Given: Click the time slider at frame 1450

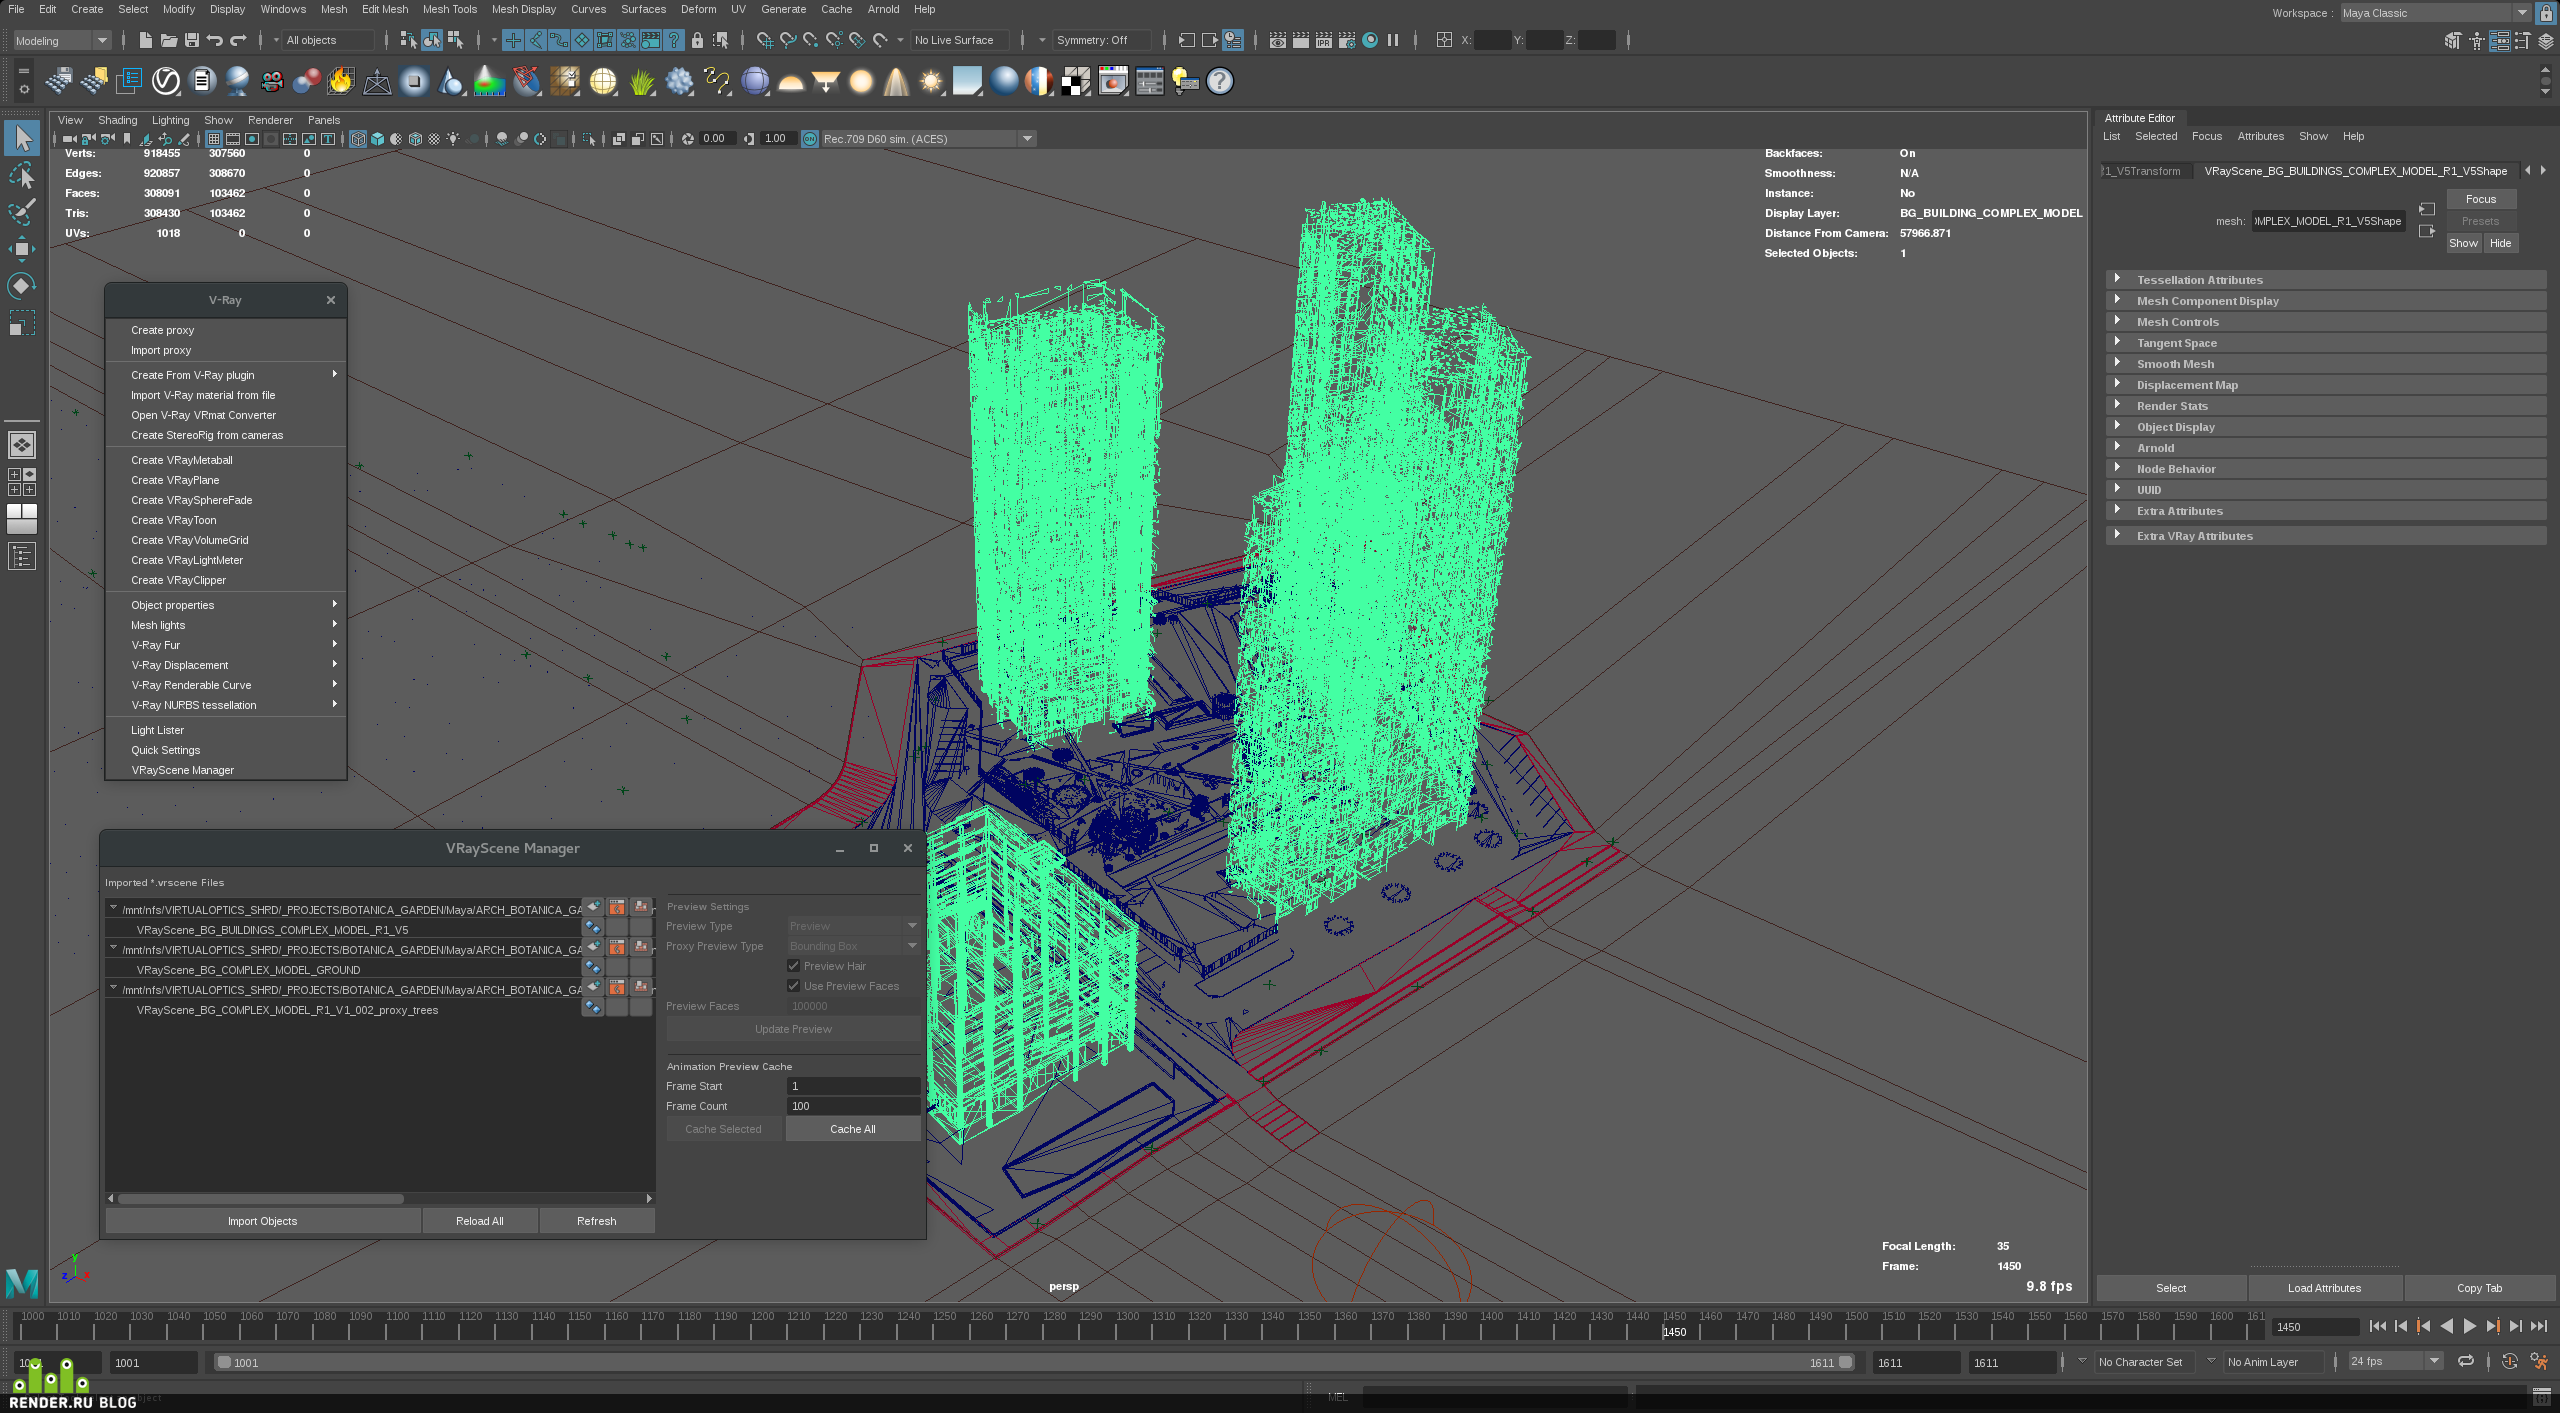Looking at the screenshot, I should coord(1674,1327).
